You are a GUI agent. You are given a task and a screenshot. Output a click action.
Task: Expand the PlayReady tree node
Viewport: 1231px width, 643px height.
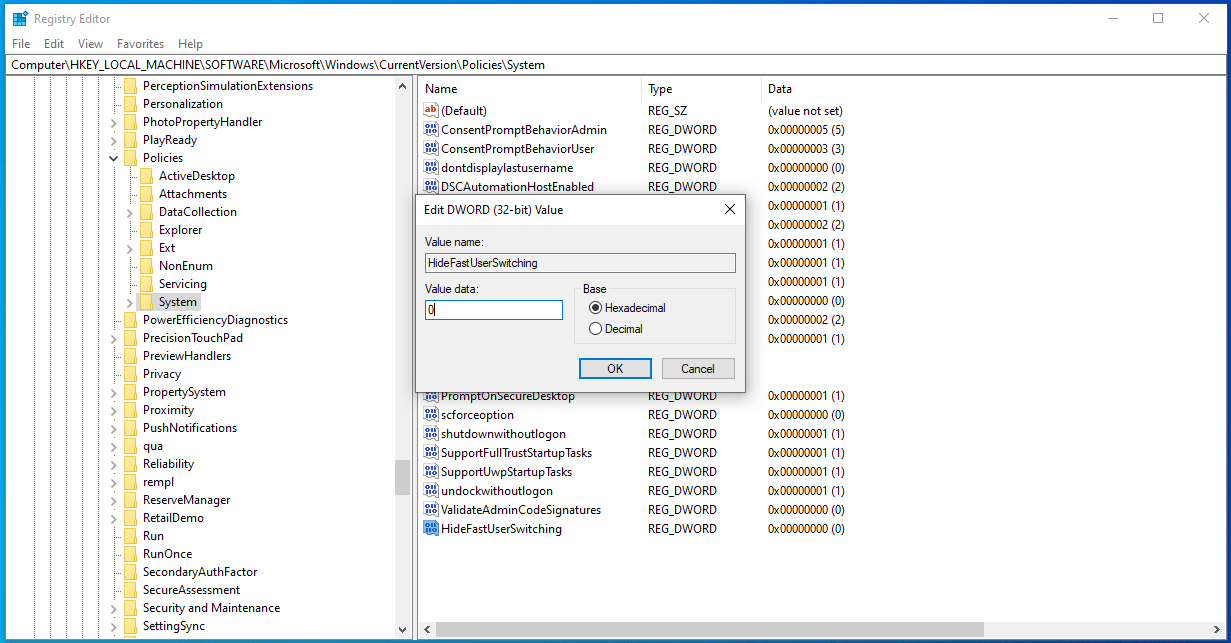click(x=113, y=140)
